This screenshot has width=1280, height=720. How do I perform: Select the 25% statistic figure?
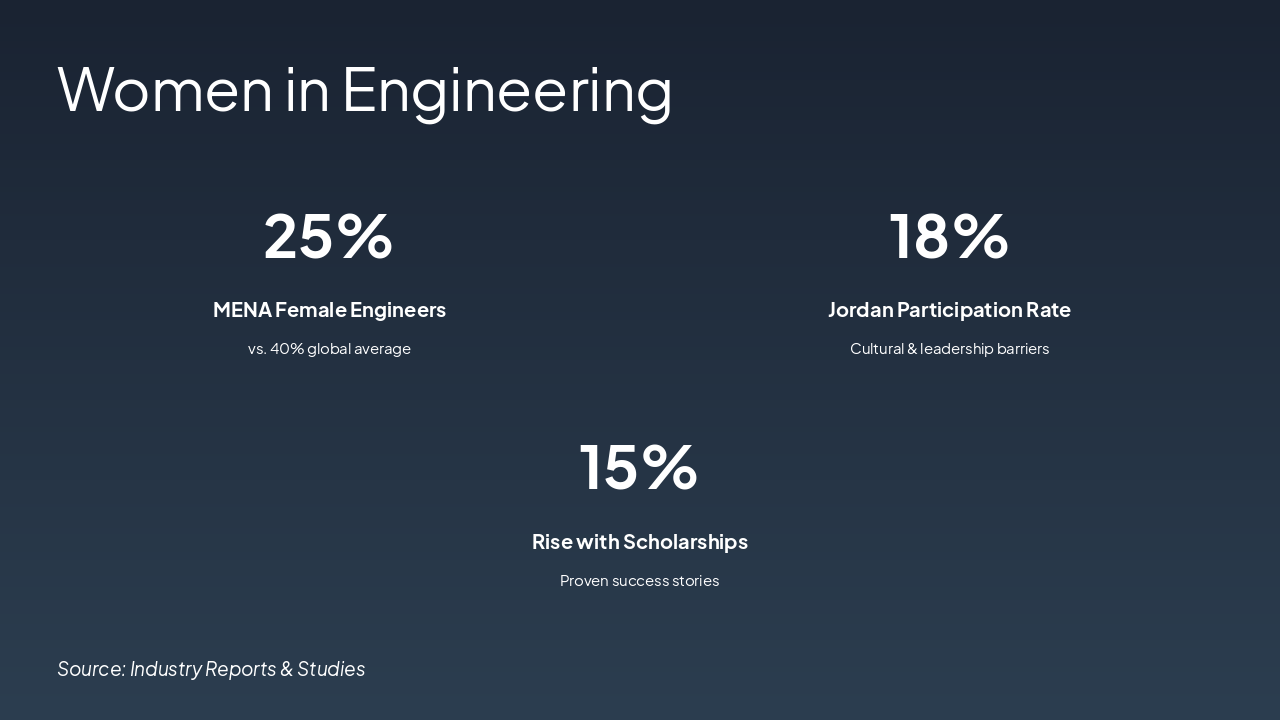pyautogui.click(x=328, y=237)
